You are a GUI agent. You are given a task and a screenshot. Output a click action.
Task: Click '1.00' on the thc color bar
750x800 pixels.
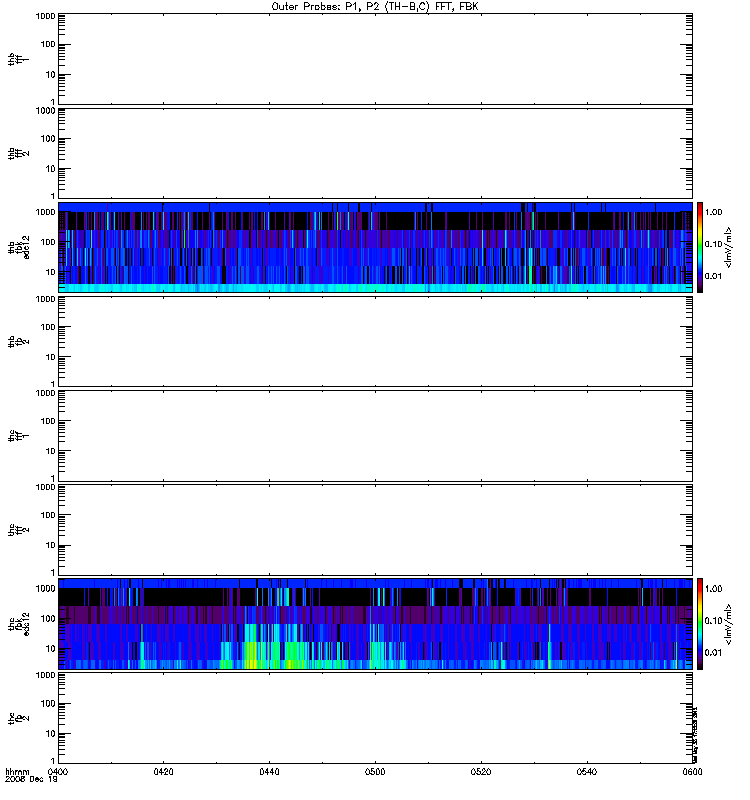tap(713, 589)
